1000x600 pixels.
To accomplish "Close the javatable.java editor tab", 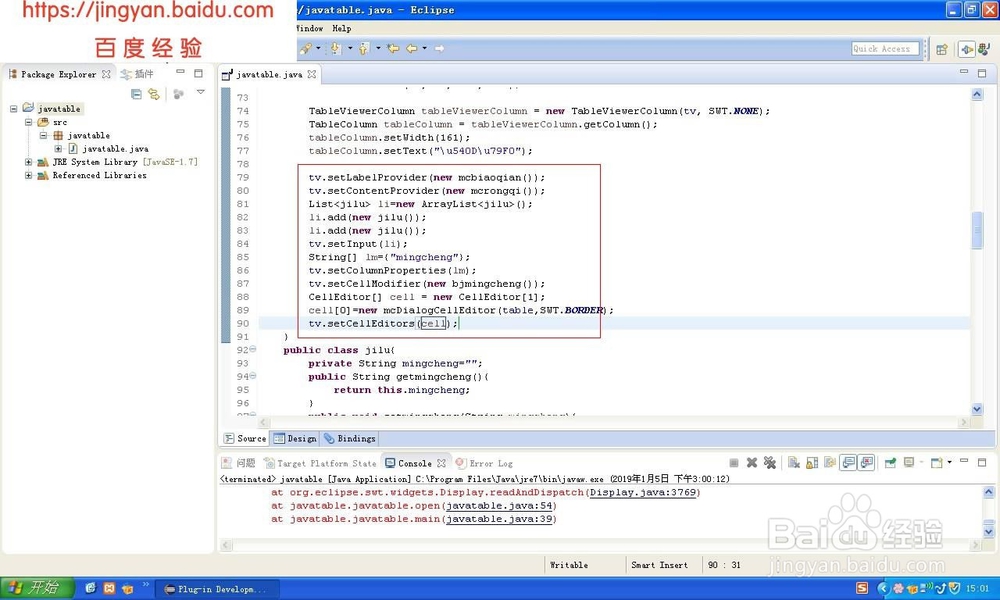I will tap(312, 74).
